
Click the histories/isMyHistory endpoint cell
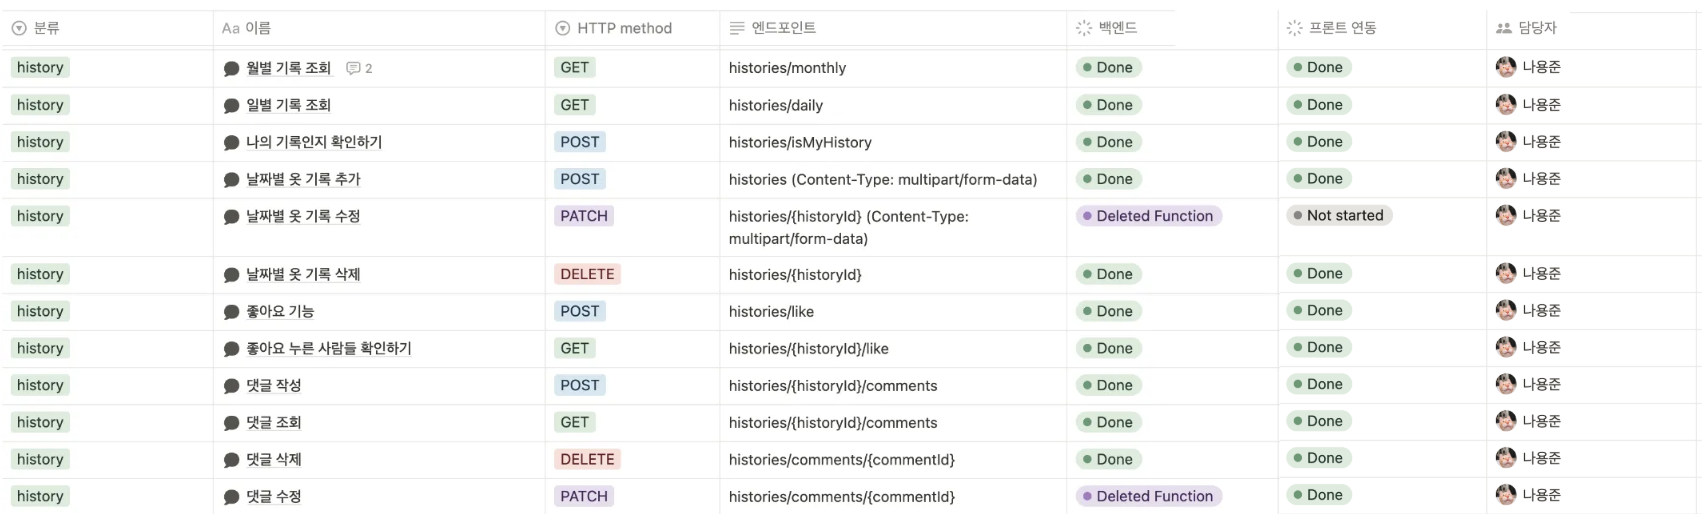[893, 142]
